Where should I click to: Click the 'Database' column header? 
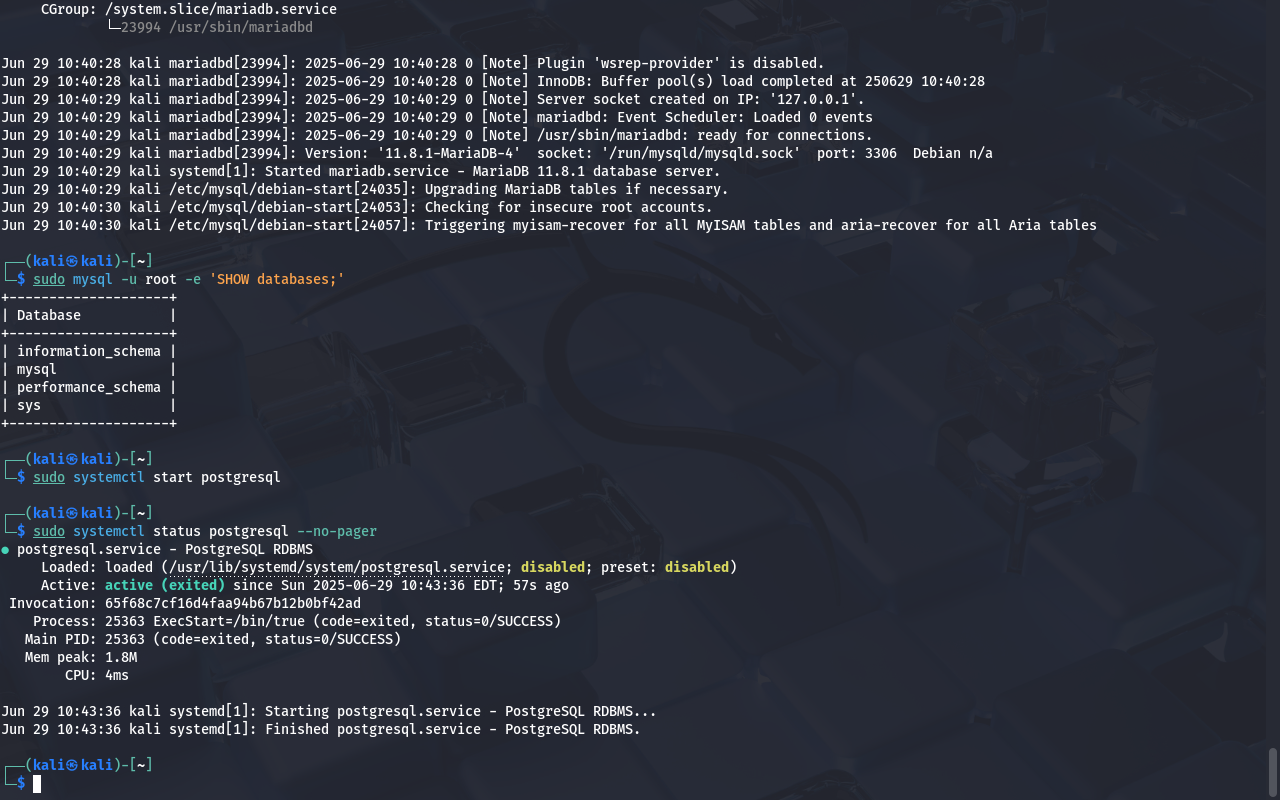point(49,315)
